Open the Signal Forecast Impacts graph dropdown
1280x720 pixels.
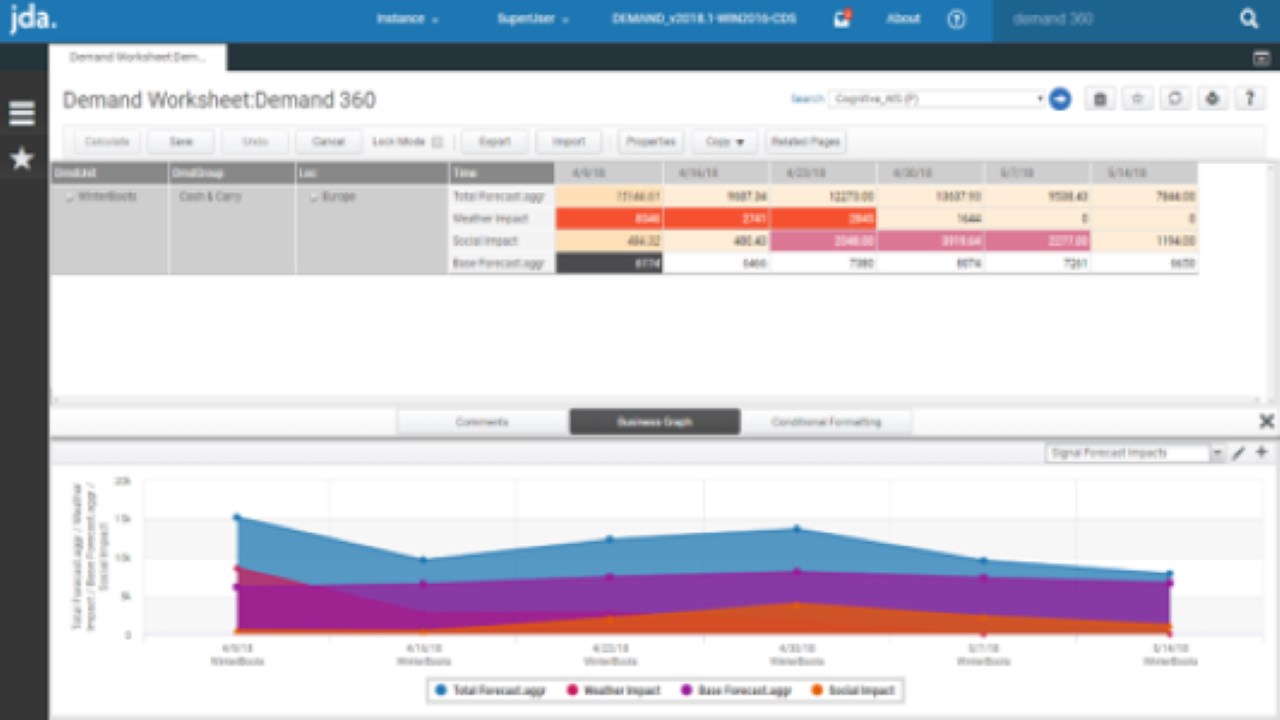(x=1135, y=453)
